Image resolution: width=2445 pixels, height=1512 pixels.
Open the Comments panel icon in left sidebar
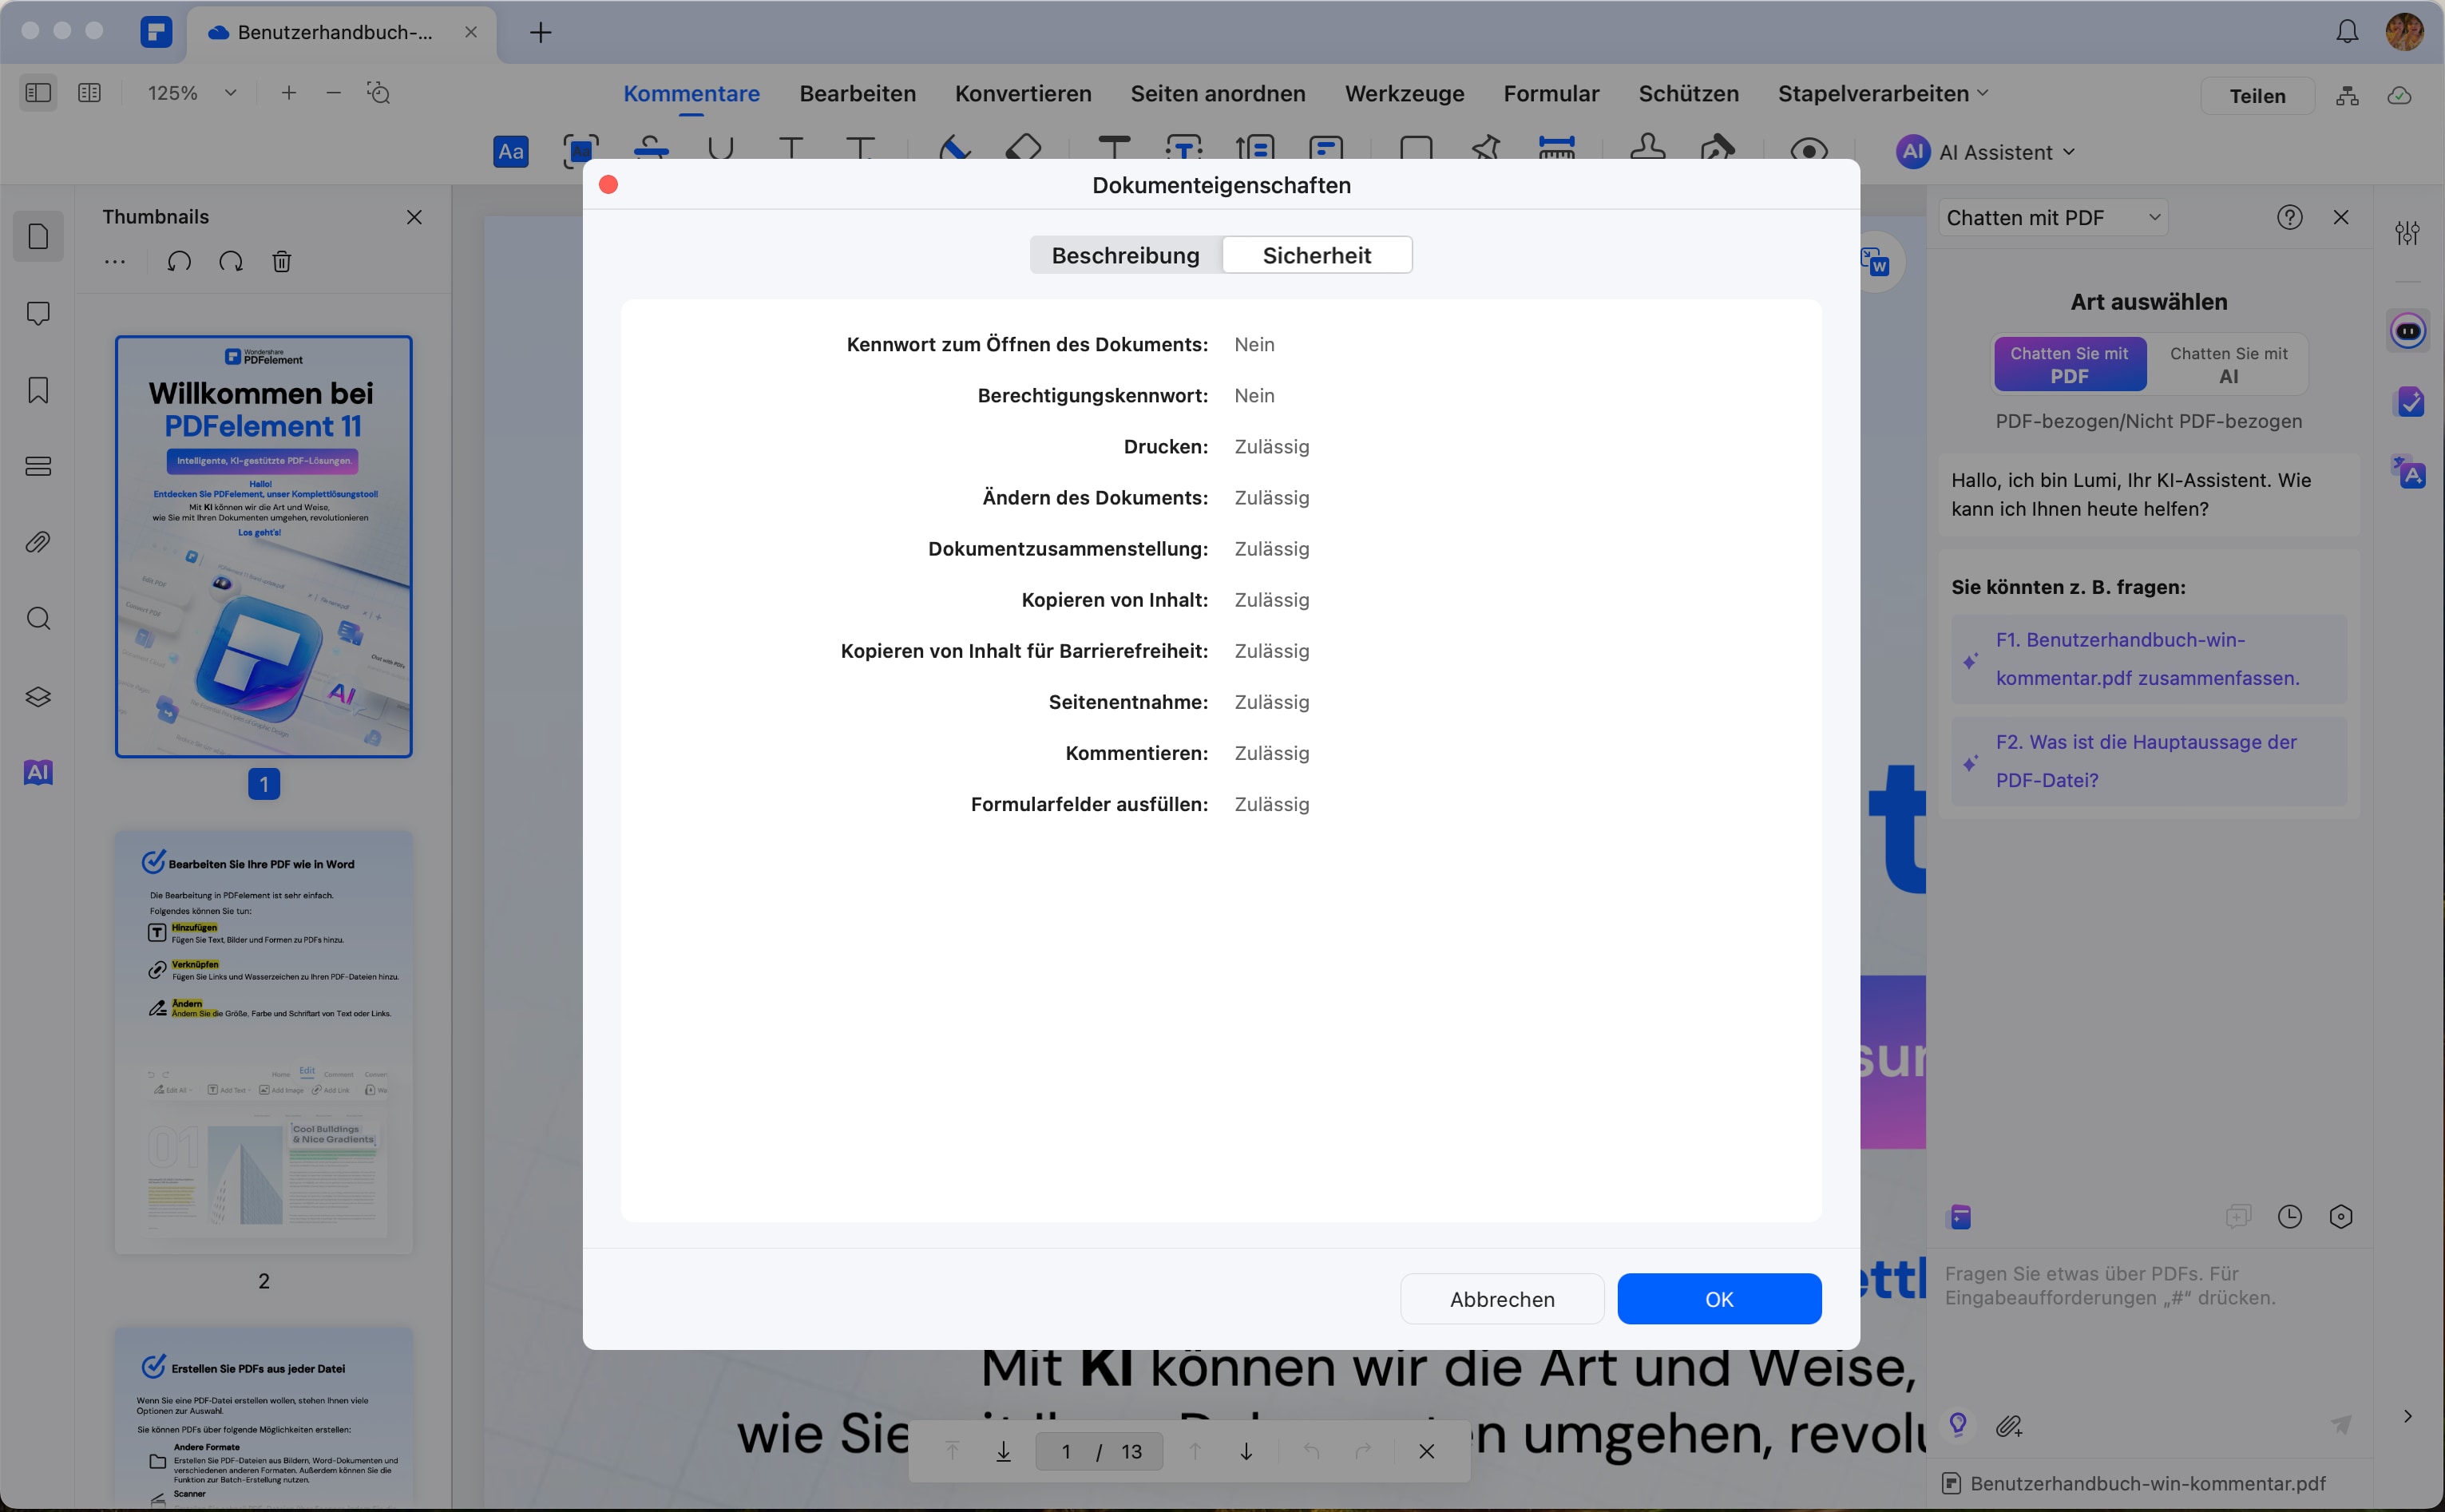38,313
